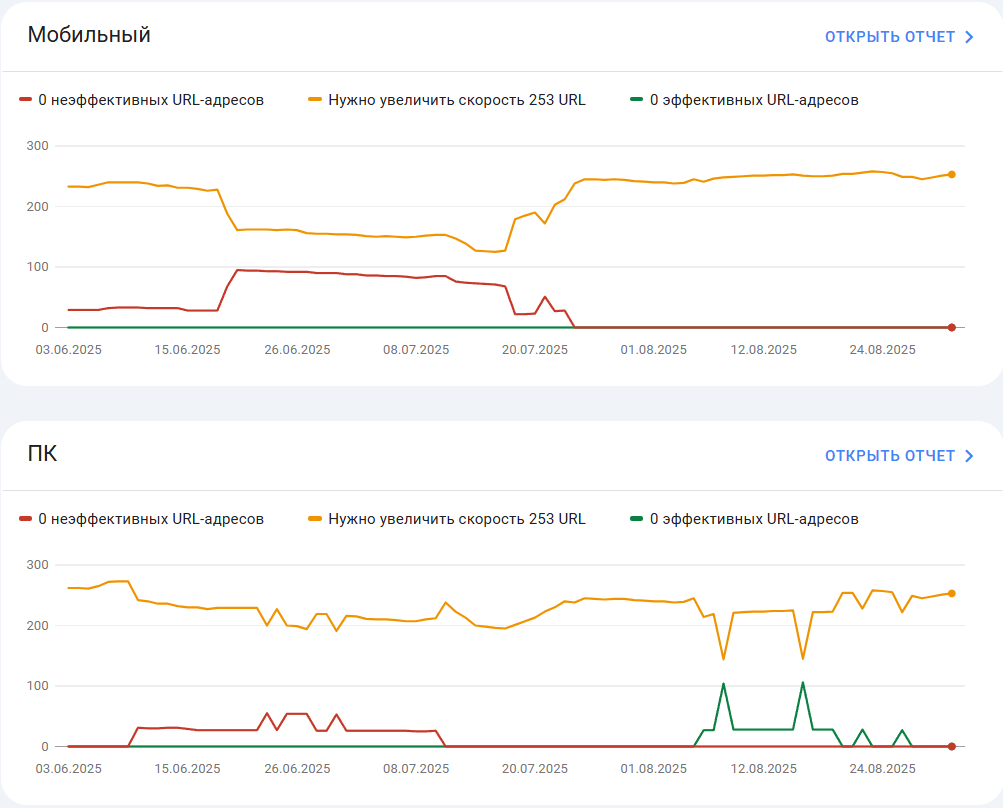
Task: Select 'Нужно увеличить скорость 253 URL' in ПК
Action: [457, 519]
